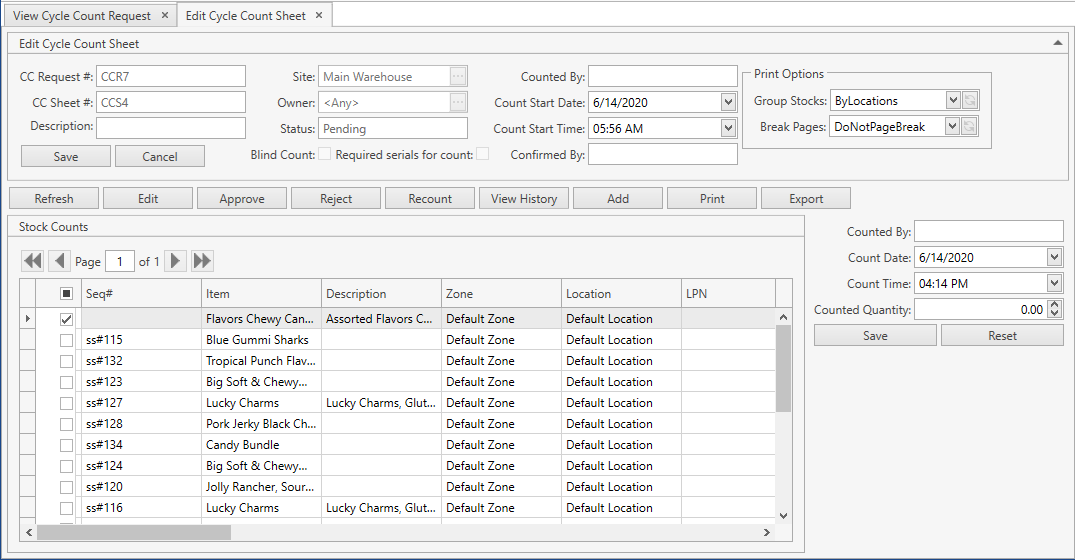Click the Approve button
The height and width of the screenshot is (560, 1075).
242,199
